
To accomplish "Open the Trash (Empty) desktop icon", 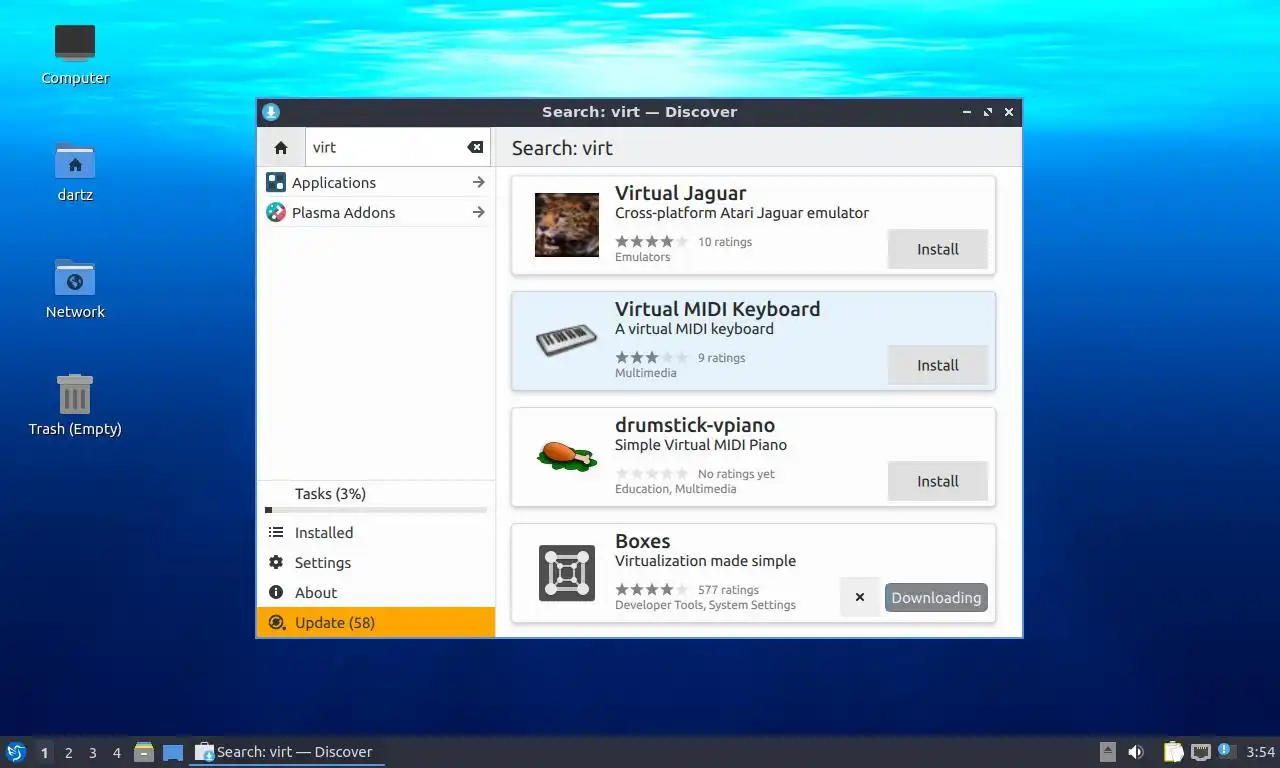I will pos(75,406).
